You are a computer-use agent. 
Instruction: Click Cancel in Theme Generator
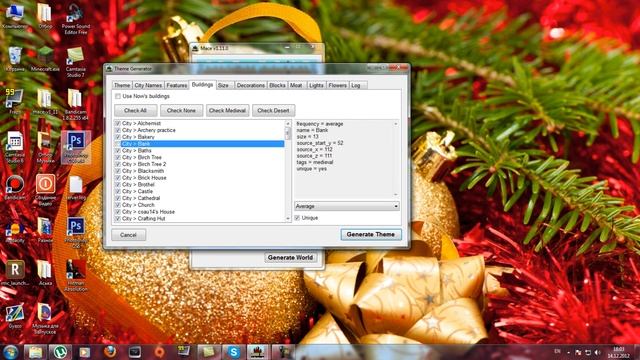tap(128, 235)
